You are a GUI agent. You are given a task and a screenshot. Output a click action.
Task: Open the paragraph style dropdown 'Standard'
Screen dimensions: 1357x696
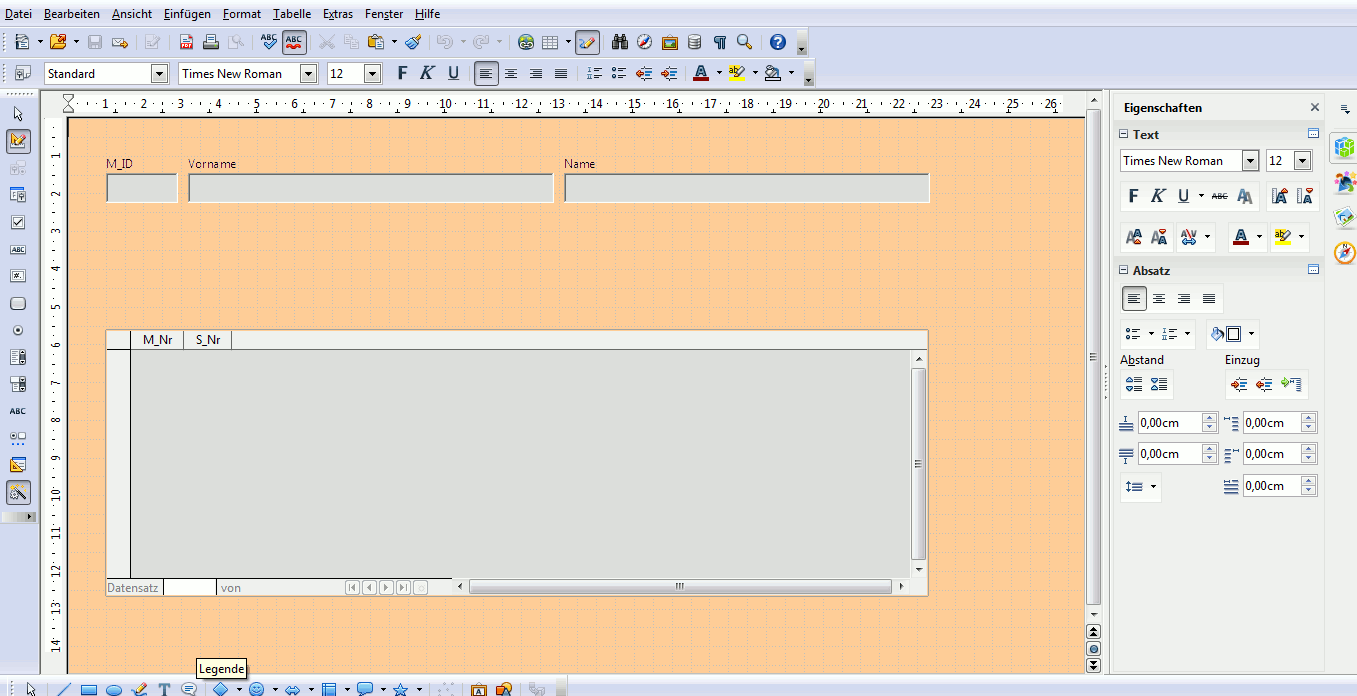[x=159, y=73]
